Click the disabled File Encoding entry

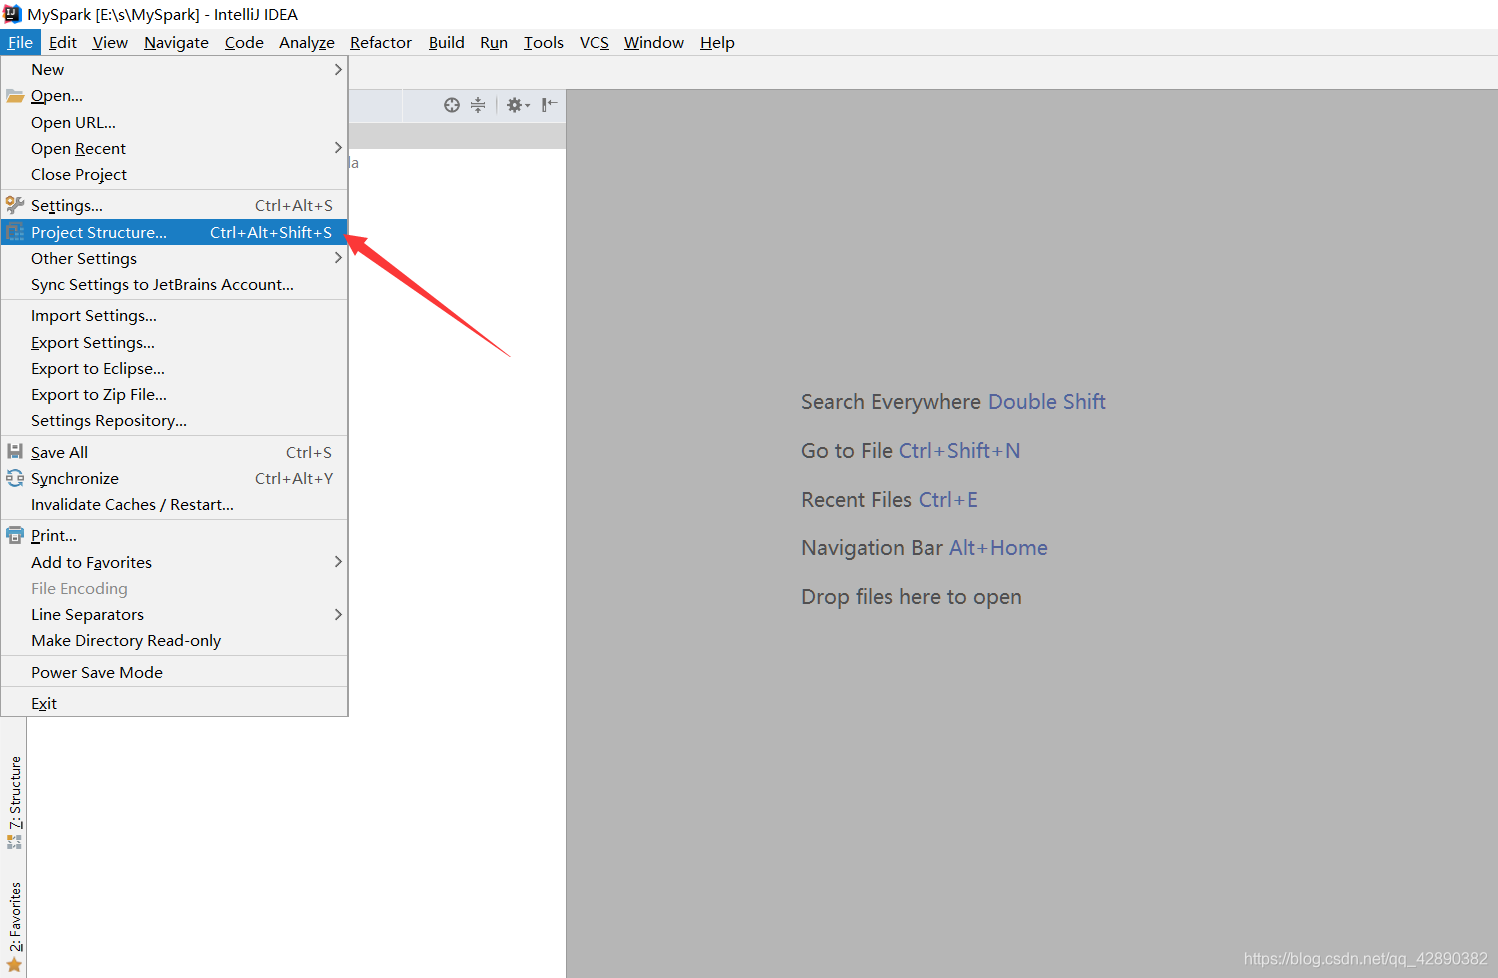coord(174,588)
